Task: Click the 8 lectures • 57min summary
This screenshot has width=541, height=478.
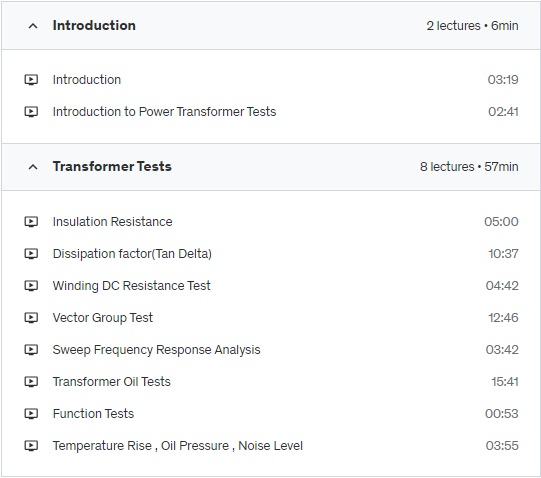Action: [x=469, y=167]
